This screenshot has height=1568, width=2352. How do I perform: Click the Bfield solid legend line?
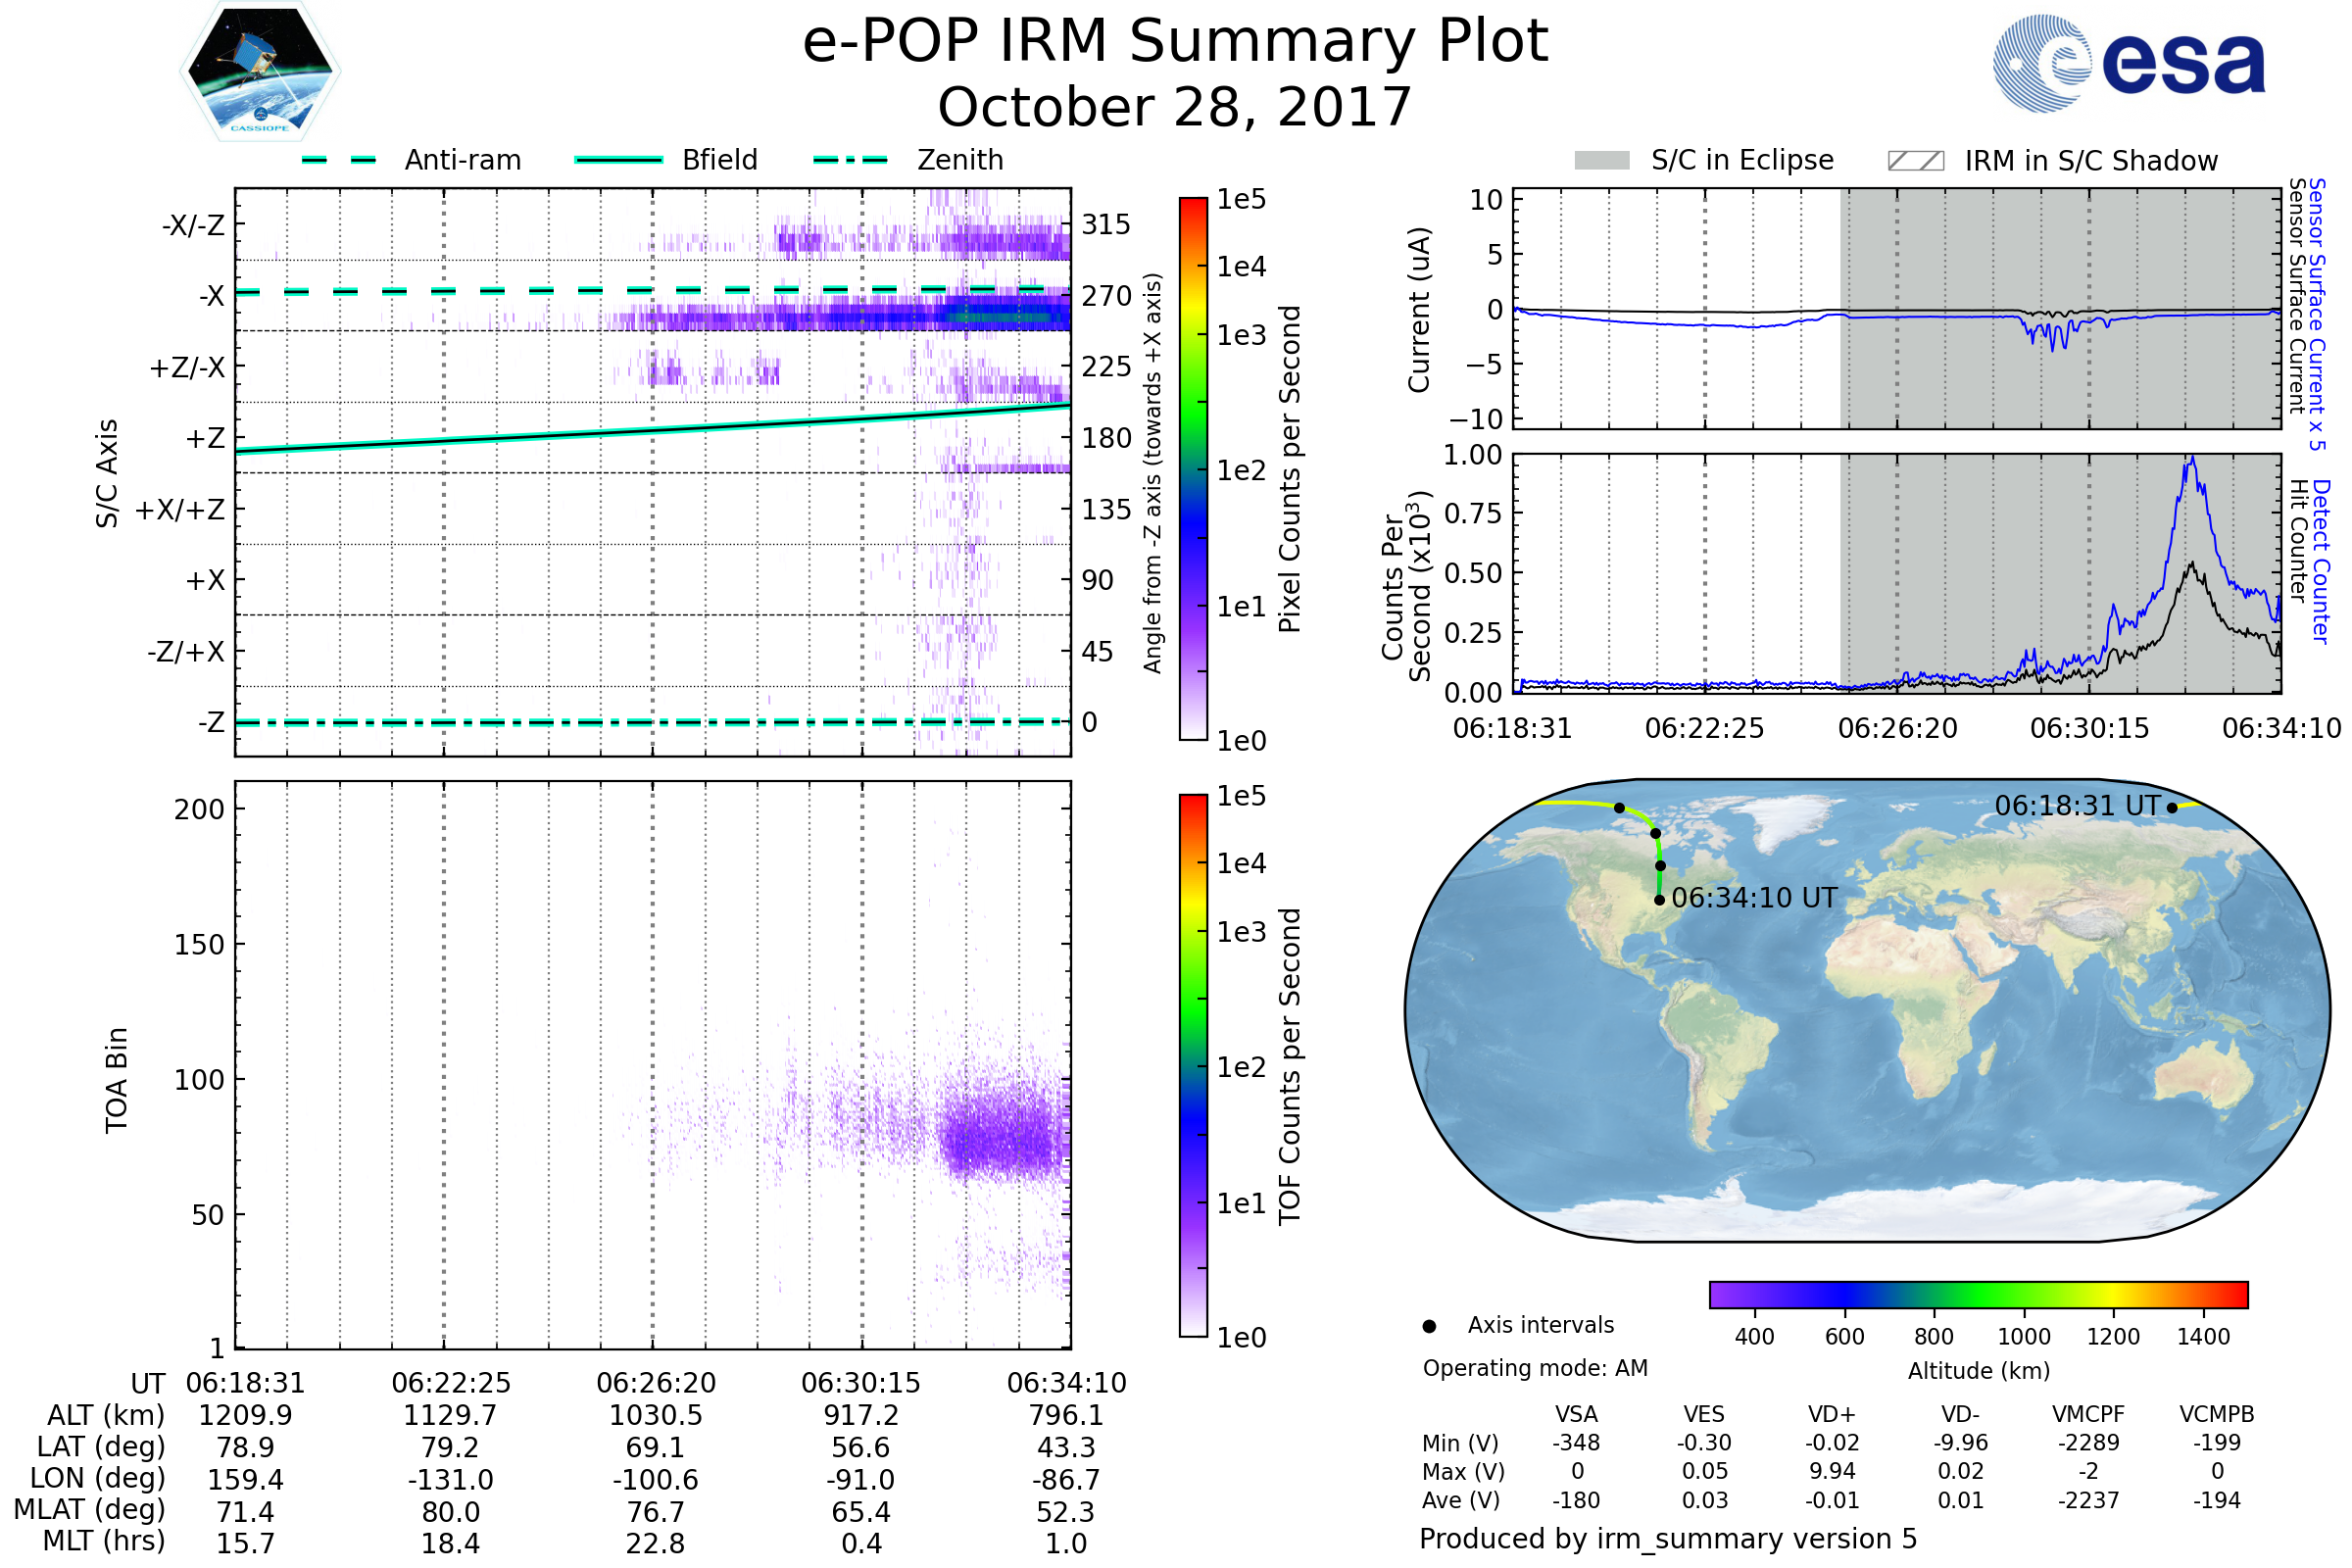[x=618, y=160]
